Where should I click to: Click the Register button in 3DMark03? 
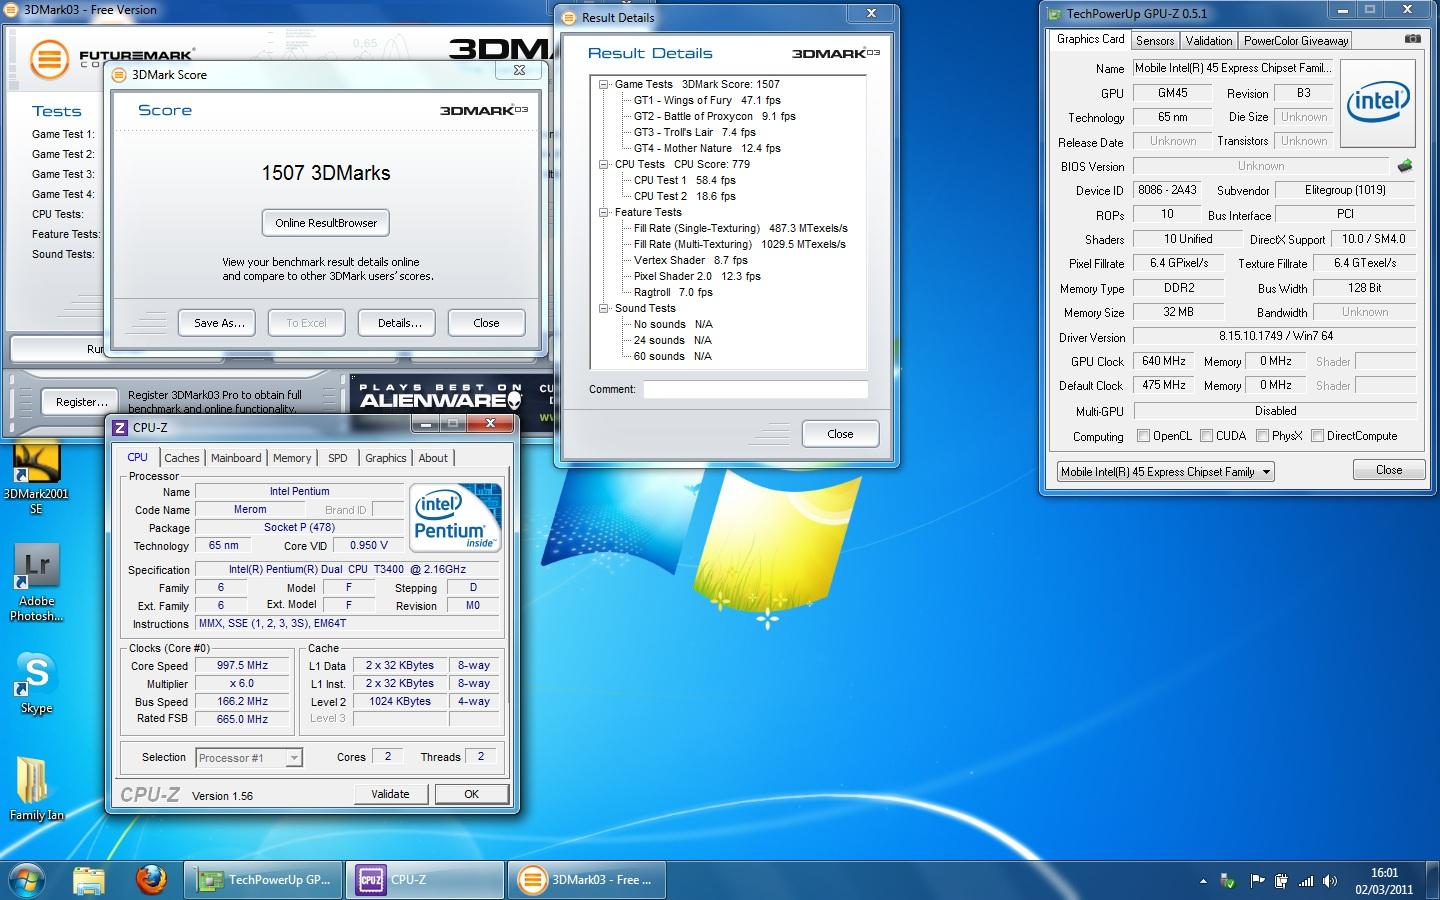click(82, 402)
